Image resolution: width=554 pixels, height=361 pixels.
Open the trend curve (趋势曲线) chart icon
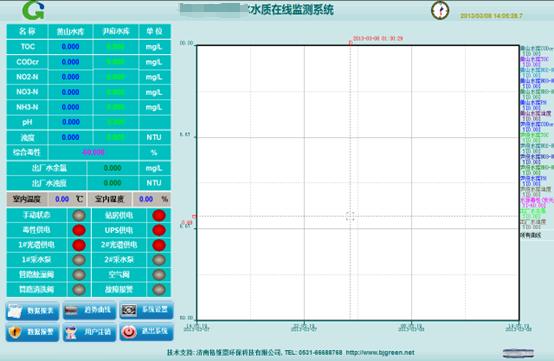pyautogui.click(x=71, y=310)
